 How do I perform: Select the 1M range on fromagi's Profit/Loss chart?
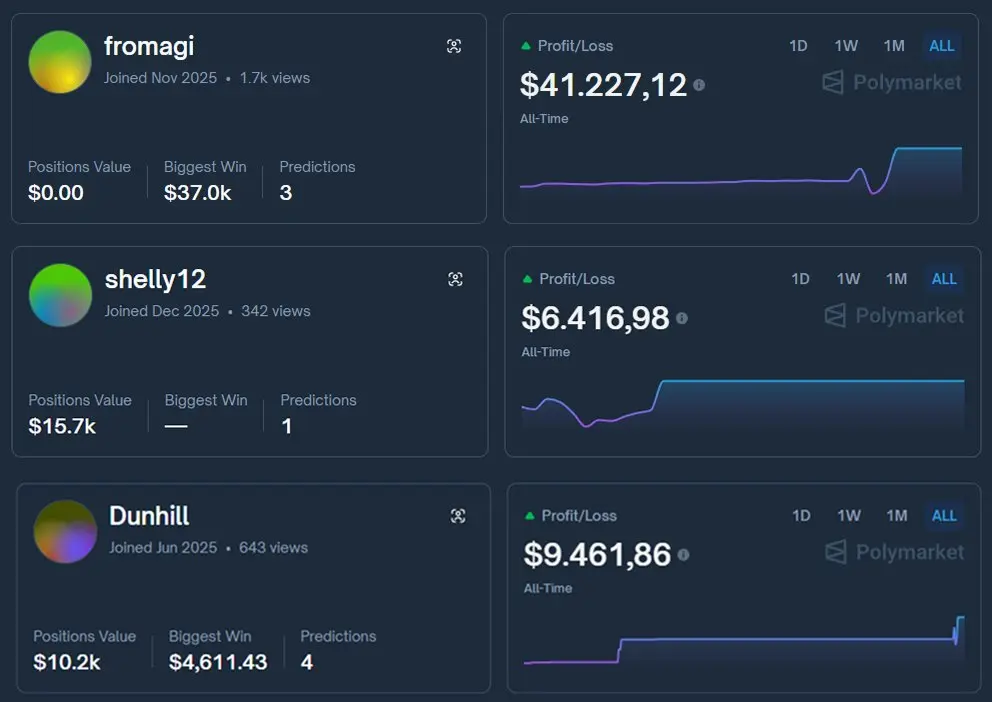pos(894,46)
